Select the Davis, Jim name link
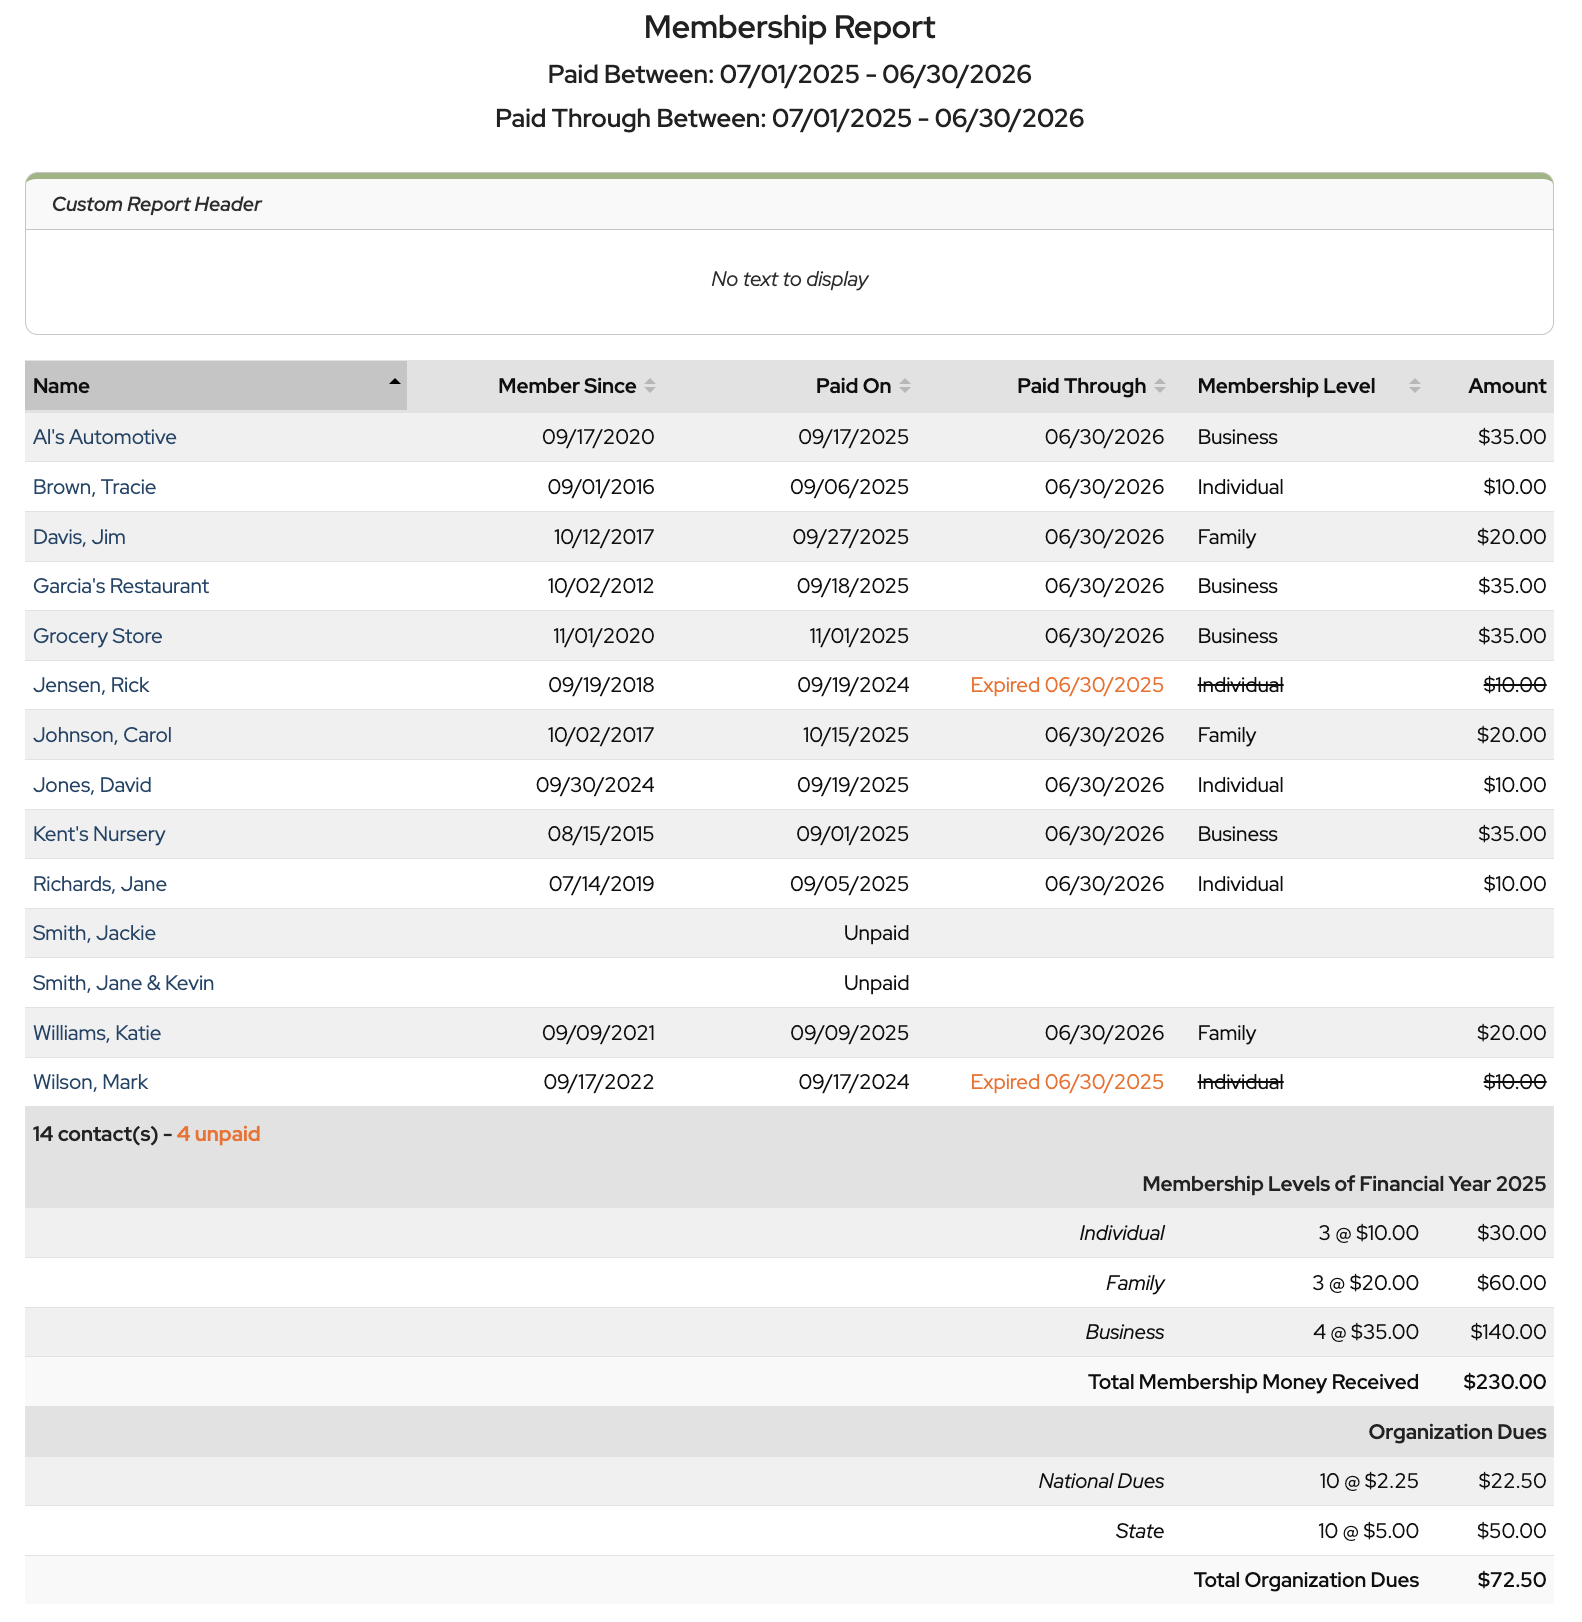 click(79, 537)
